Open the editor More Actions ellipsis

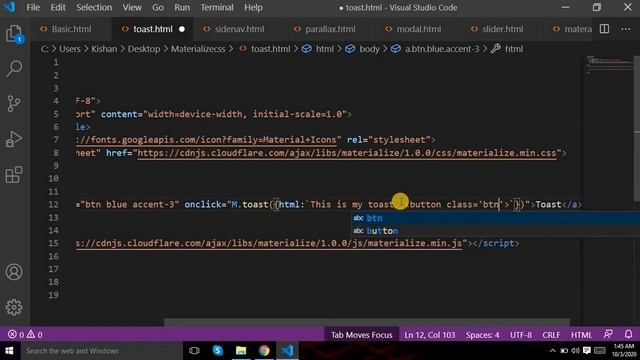pos(626,29)
